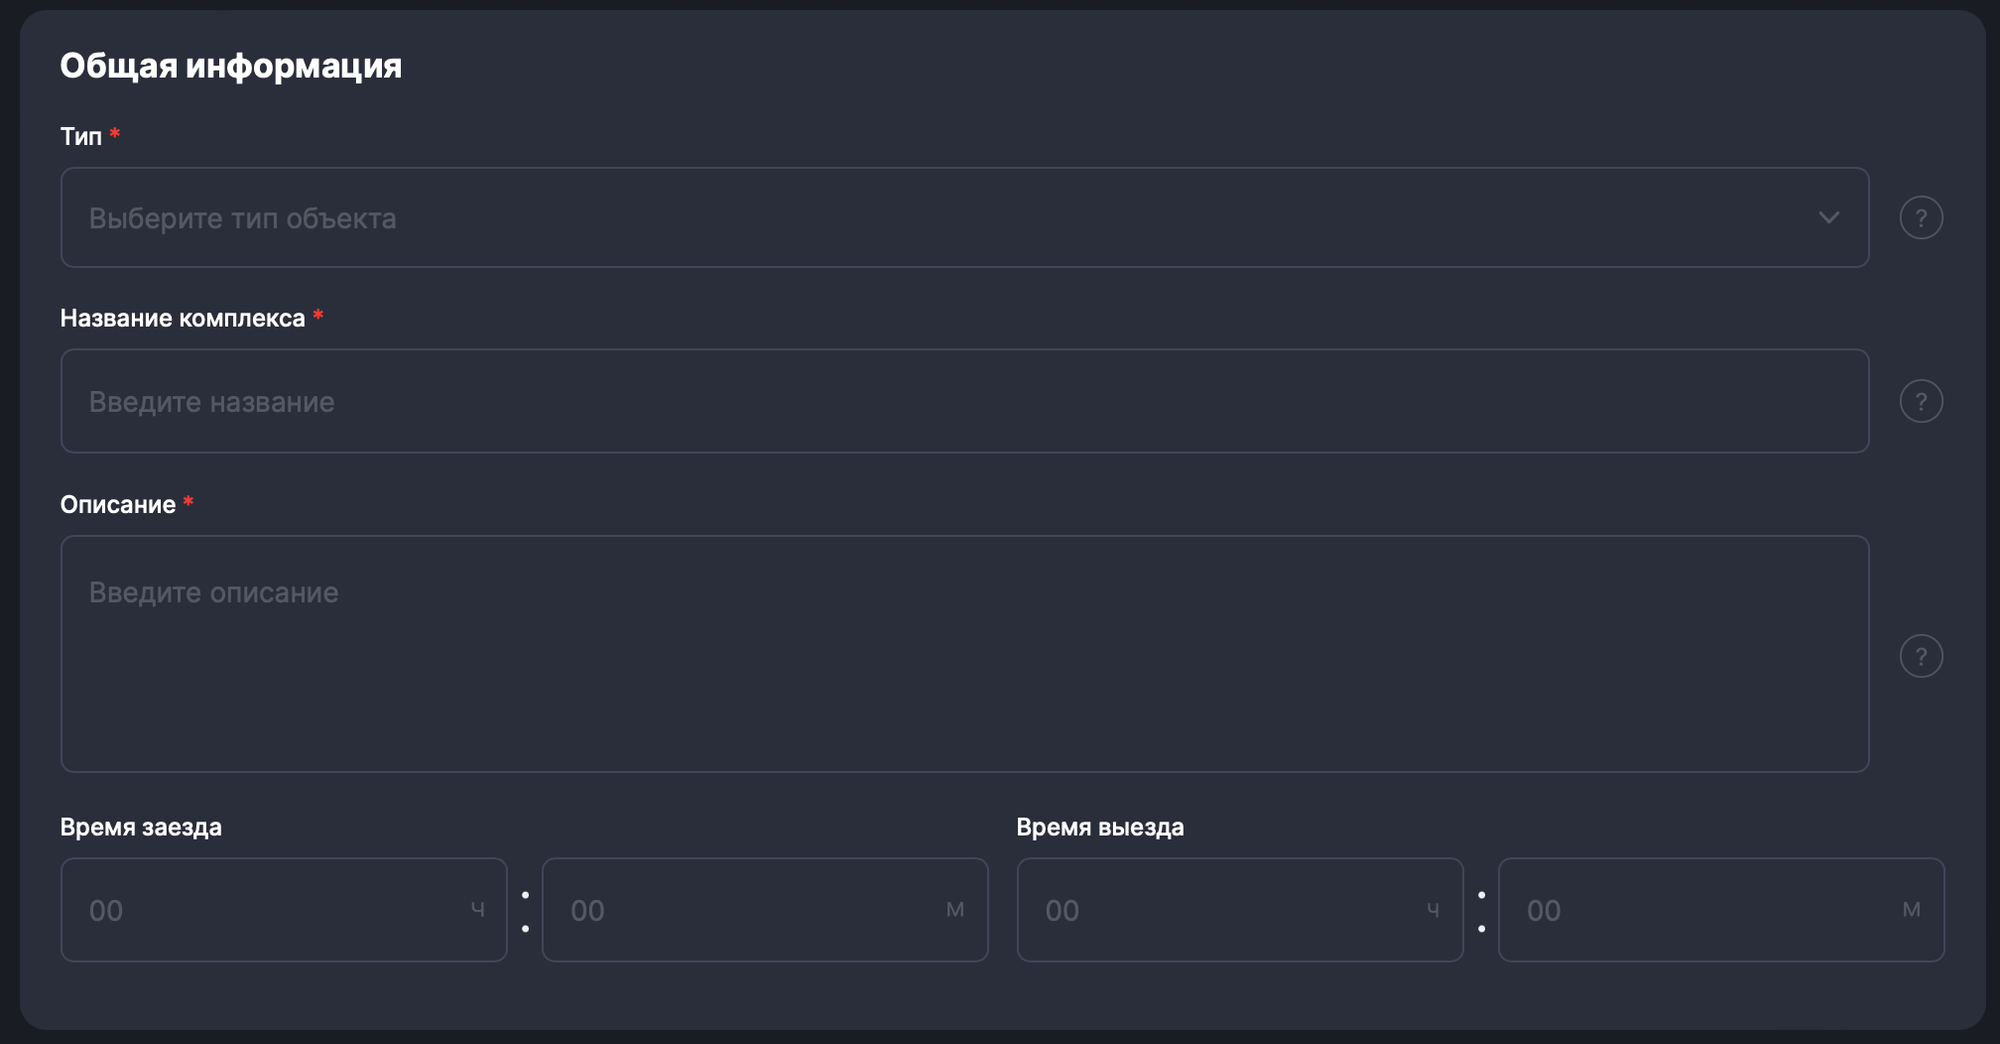Click the 'Название комплекса' label
2000x1044 pixels.
pos(182,318)
